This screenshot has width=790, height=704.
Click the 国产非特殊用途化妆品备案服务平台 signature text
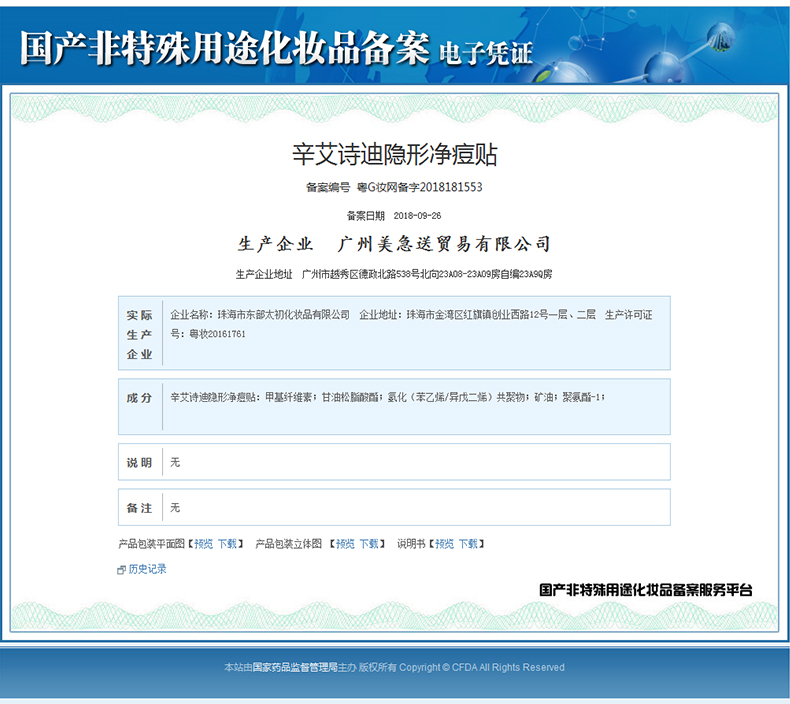click(x=646, y=590)
